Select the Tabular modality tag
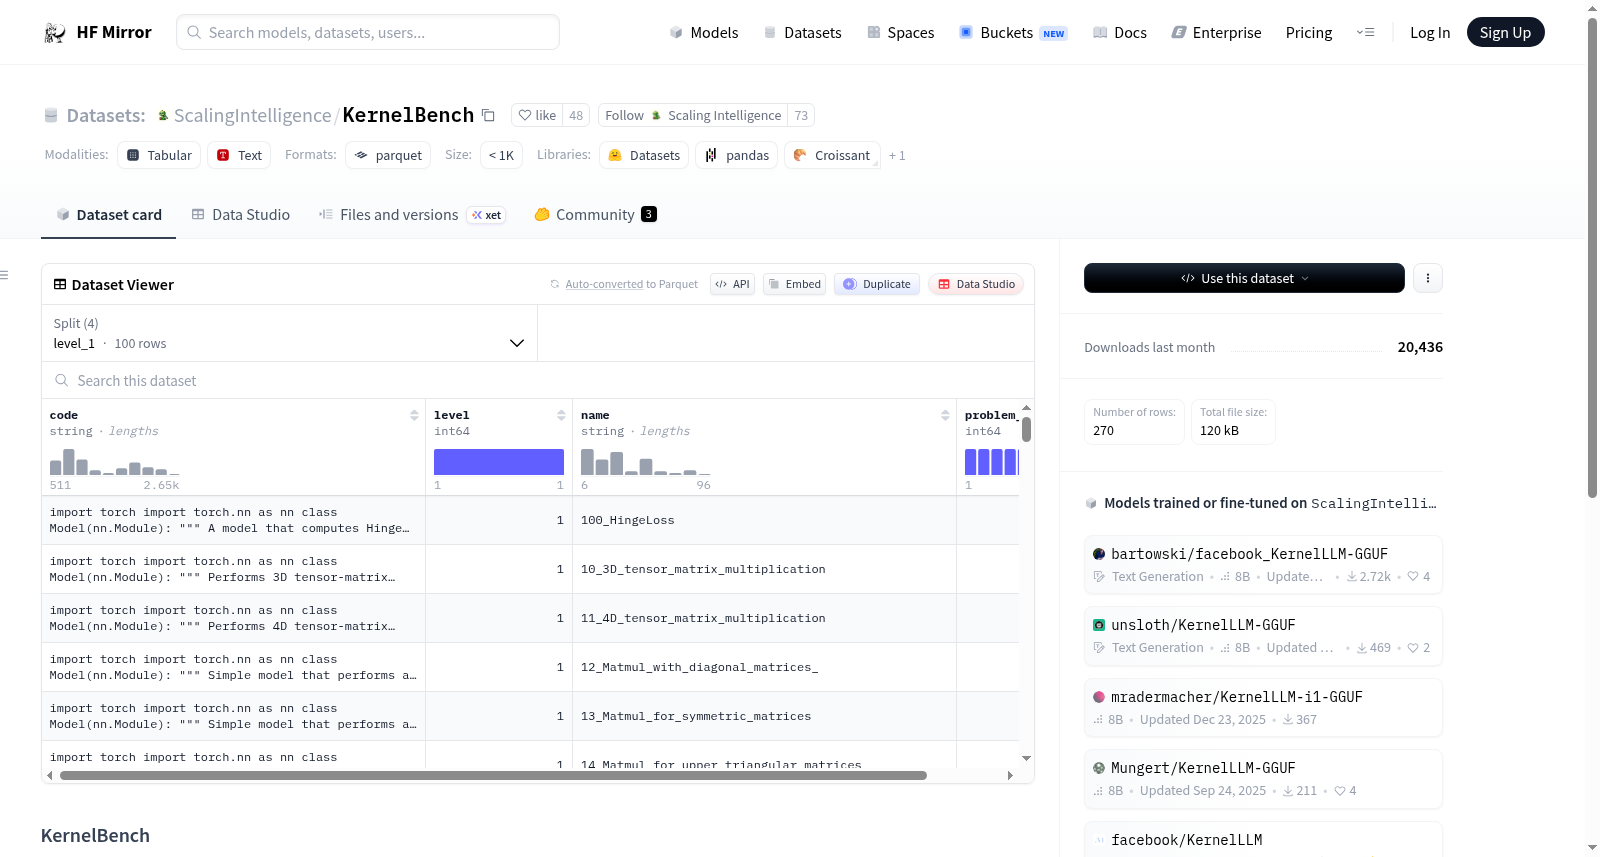Image resolution: width=1600 pixels, height=857 pixels. (159, 155)
